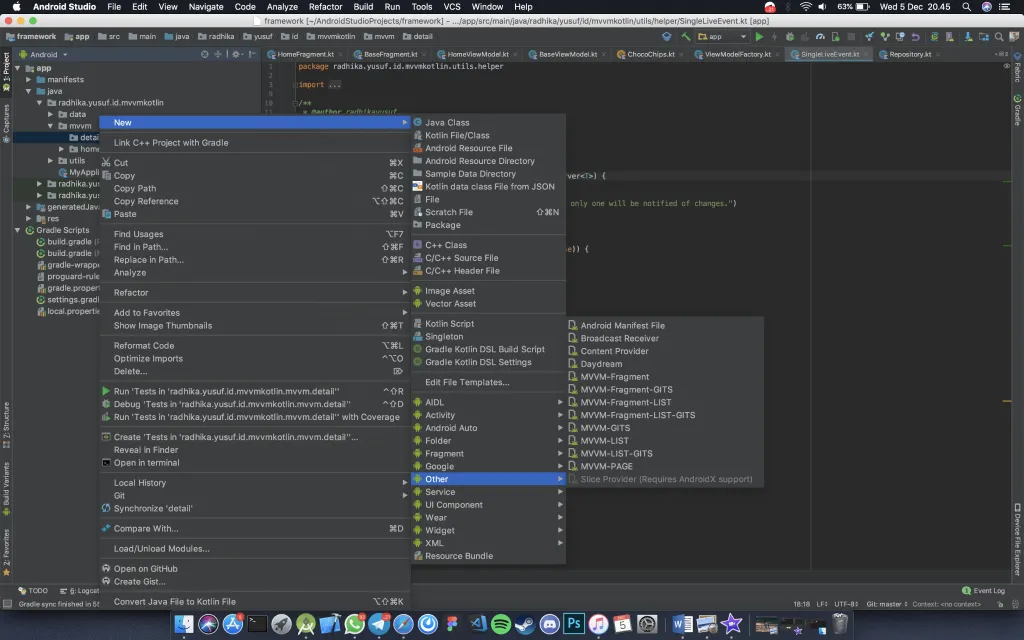
Task: Click the Wi-Fi icon in macOS menu bar
Action: tap(806, 7)
